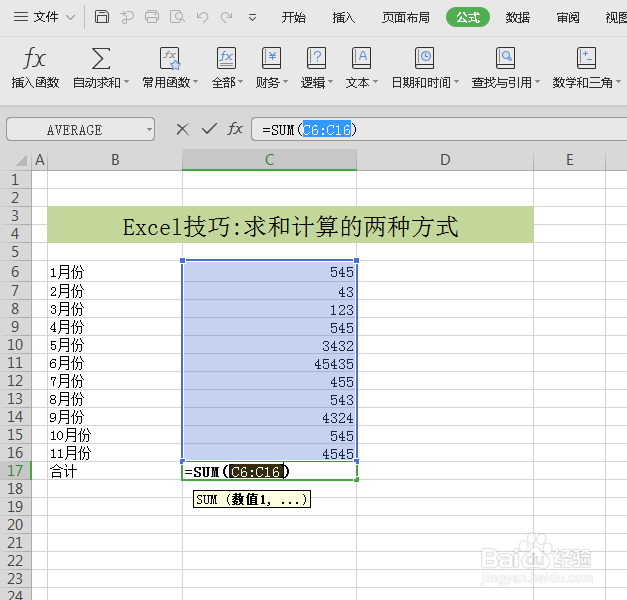Expand the 全部 dropdown arrow
The image size is (627, 600).
pyautogui.click(x=241, y=82)
